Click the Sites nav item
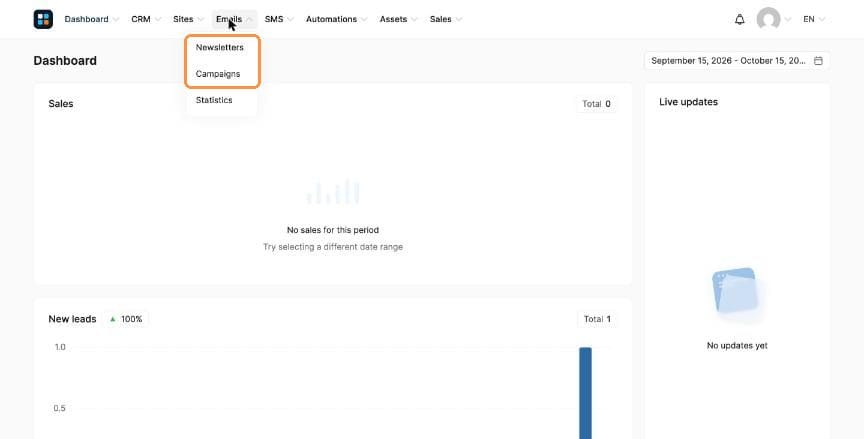This screenshot has height=439, width=864. pyautogui.click(x=183, y=19)
